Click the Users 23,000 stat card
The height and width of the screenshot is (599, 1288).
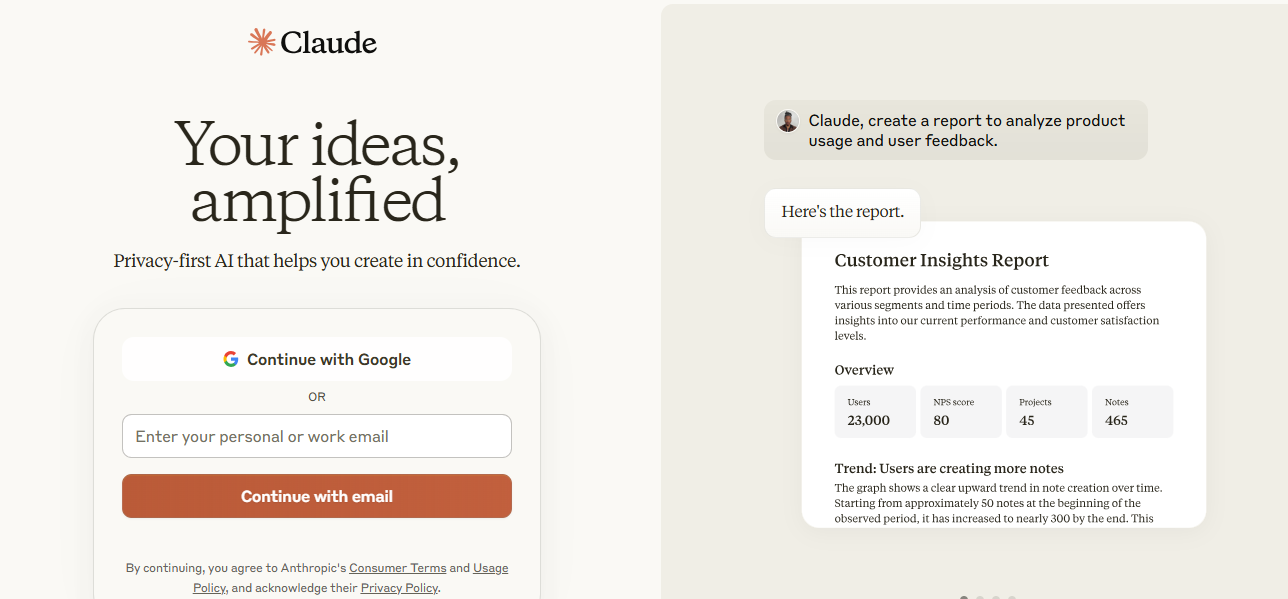click(x=875, y=412)
